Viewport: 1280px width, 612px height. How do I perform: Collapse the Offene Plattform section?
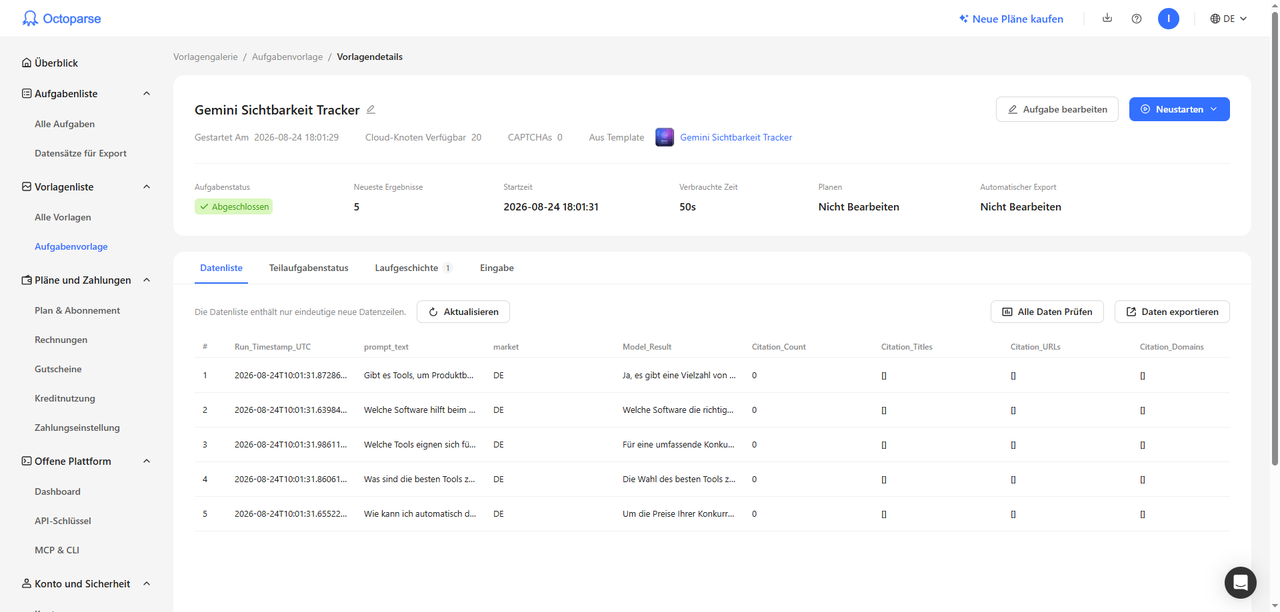pos(147,461)
